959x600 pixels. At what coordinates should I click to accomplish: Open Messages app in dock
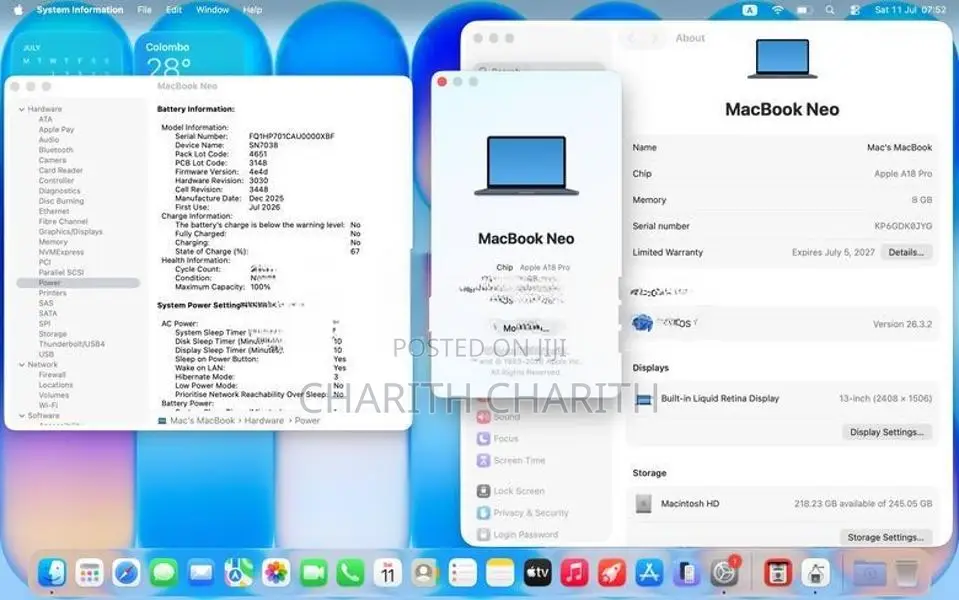164,573
